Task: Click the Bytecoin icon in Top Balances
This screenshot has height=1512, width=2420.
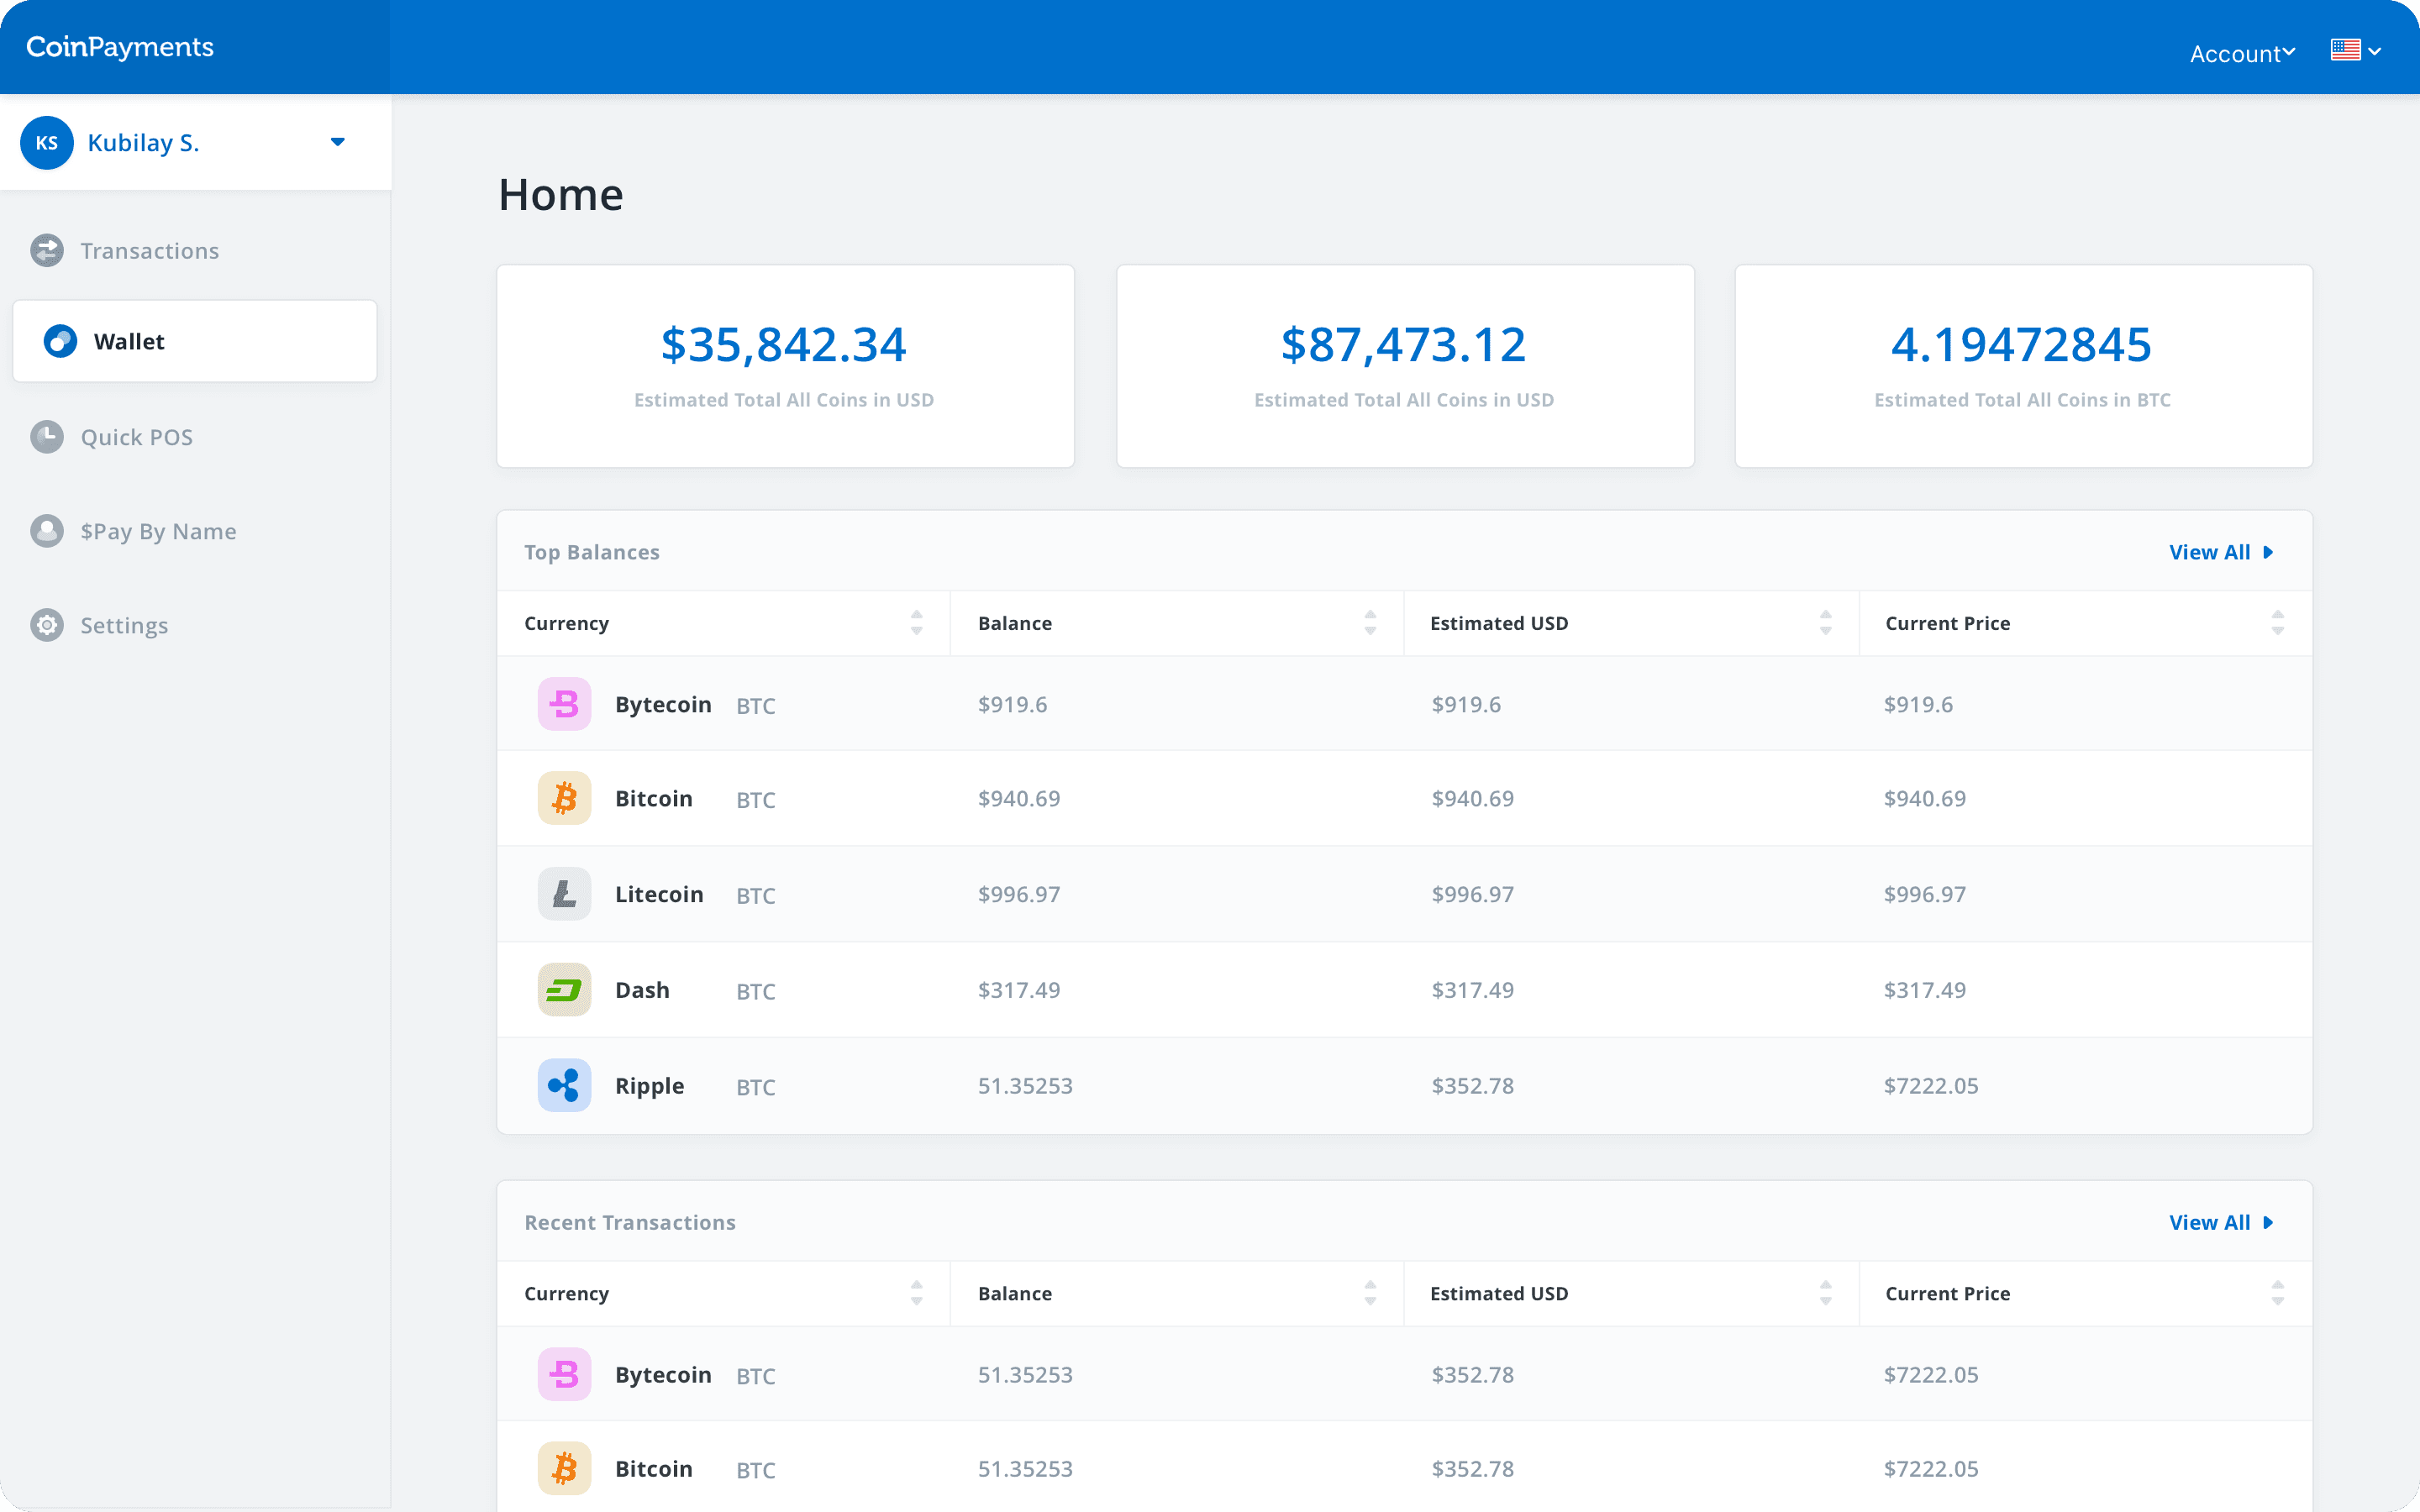Action: pyautogui.click(x=564, y=704)
